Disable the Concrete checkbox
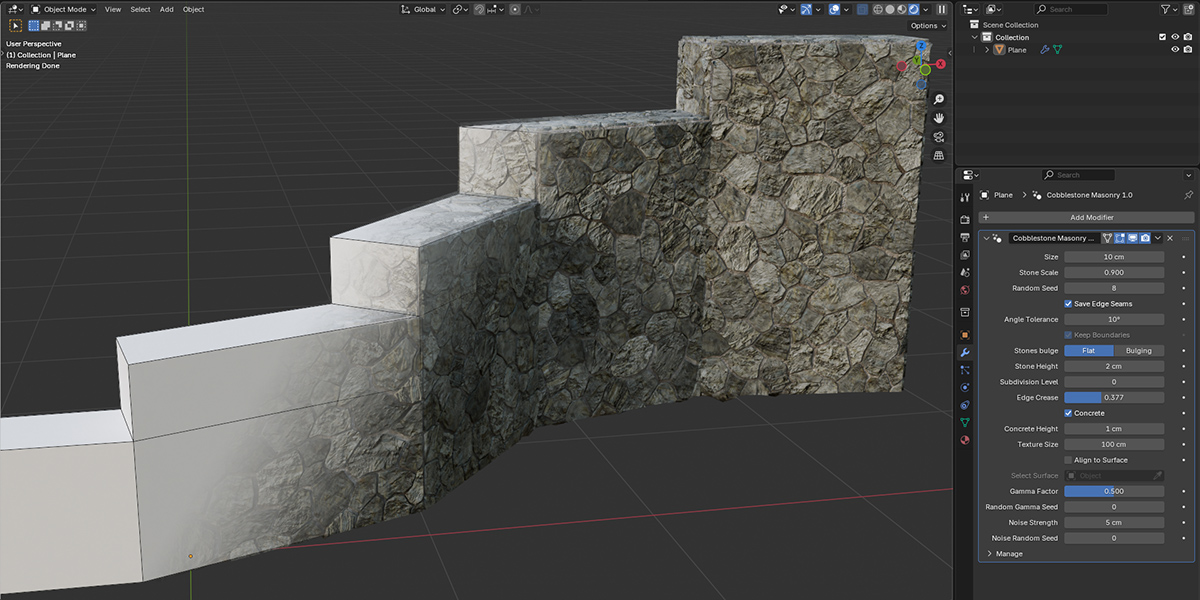Image resolution: width=1200 pixels, height=600 pixels. click(1068, 413)
